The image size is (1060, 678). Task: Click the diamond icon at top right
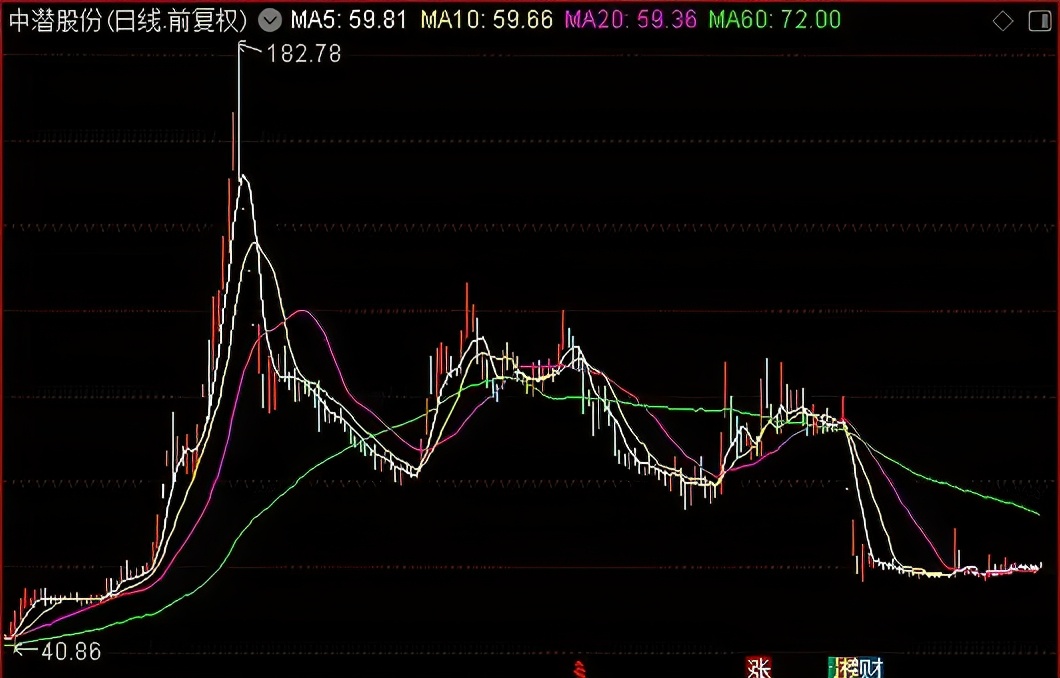[x=1003, y=20]
